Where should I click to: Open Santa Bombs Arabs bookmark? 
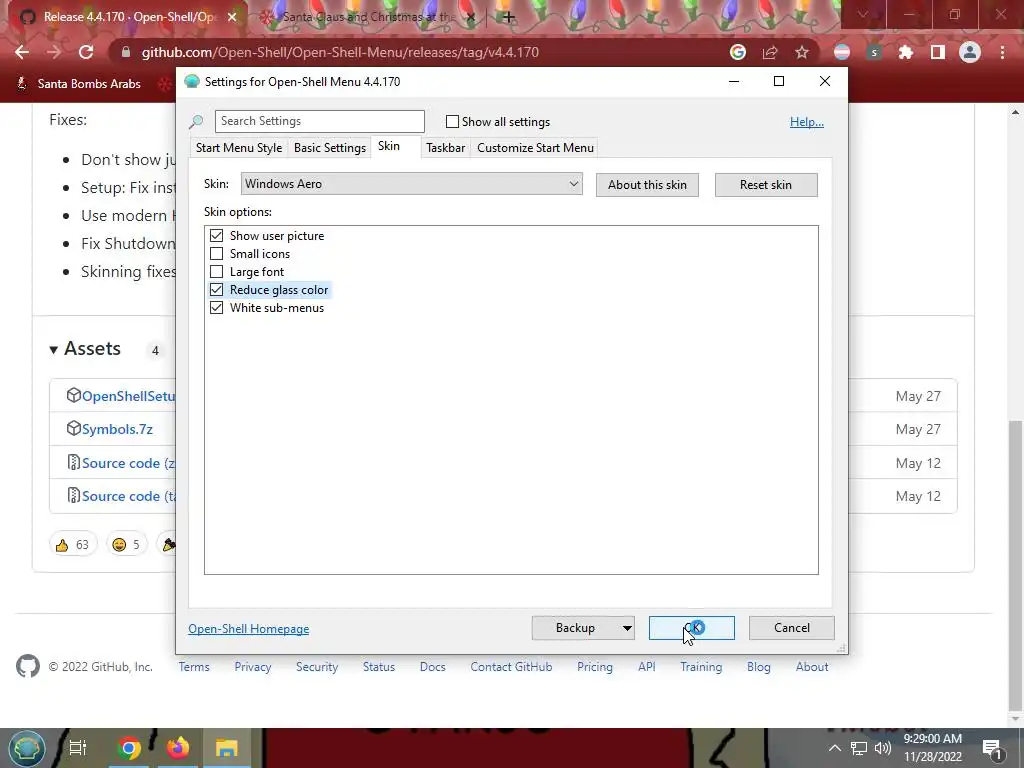78,84
